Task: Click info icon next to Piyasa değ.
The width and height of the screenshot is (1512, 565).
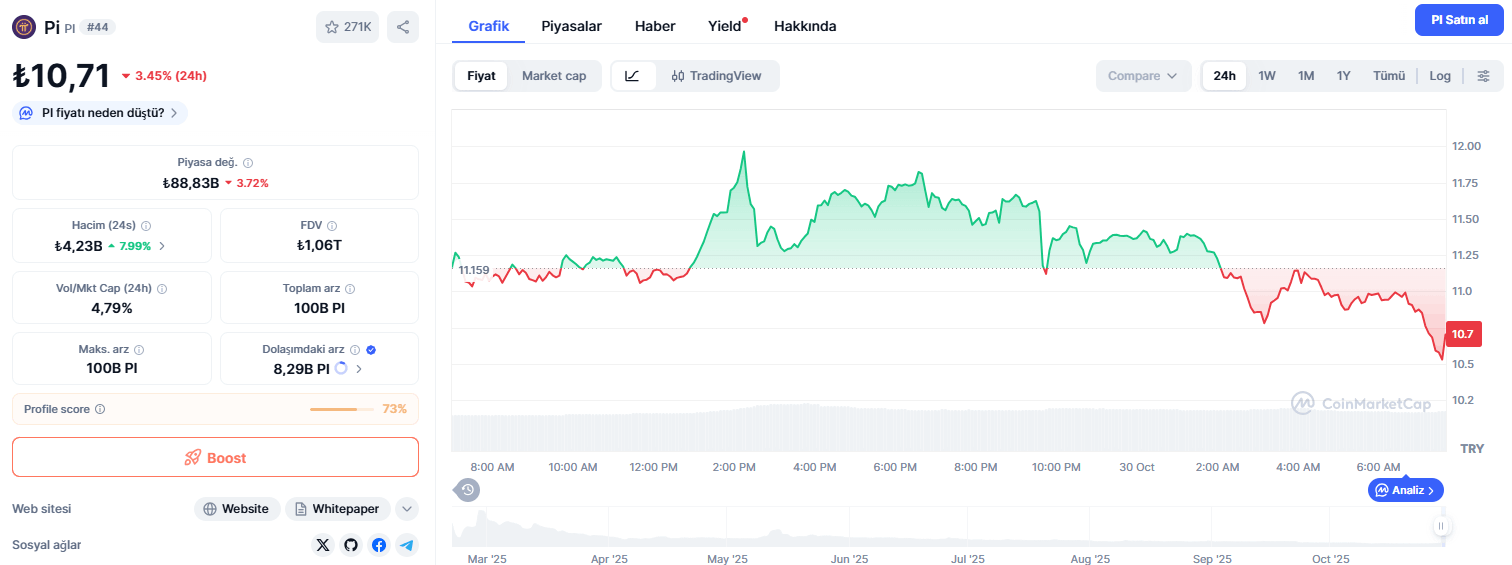Action: click(x=248, y=163)
